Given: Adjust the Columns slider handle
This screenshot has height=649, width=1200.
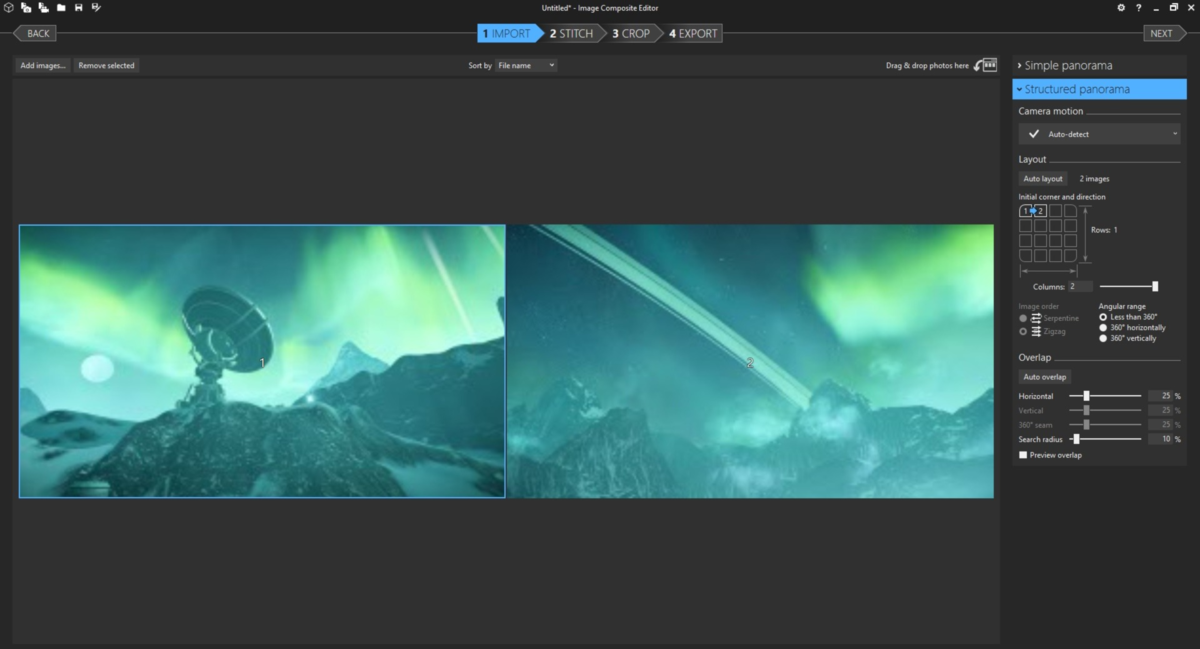Looking at the screenshot, I should pos(1155,286).
